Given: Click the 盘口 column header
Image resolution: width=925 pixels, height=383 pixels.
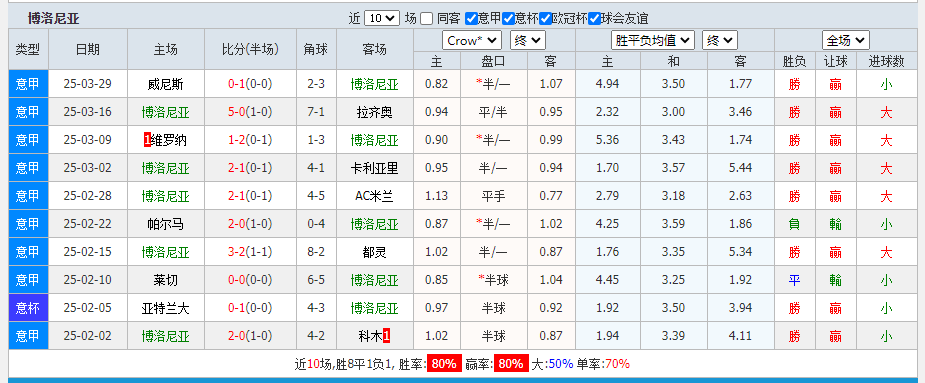Looking at the screenshot, I should point(493,61).
